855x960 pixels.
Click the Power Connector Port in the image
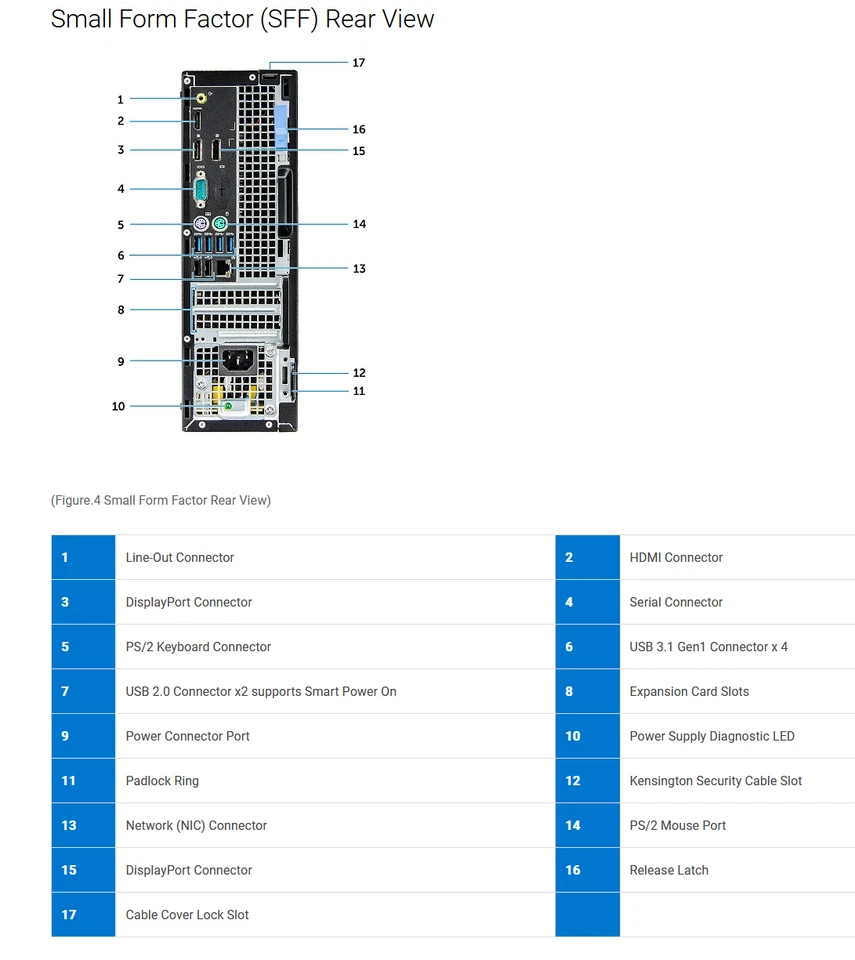pos(237,358)
